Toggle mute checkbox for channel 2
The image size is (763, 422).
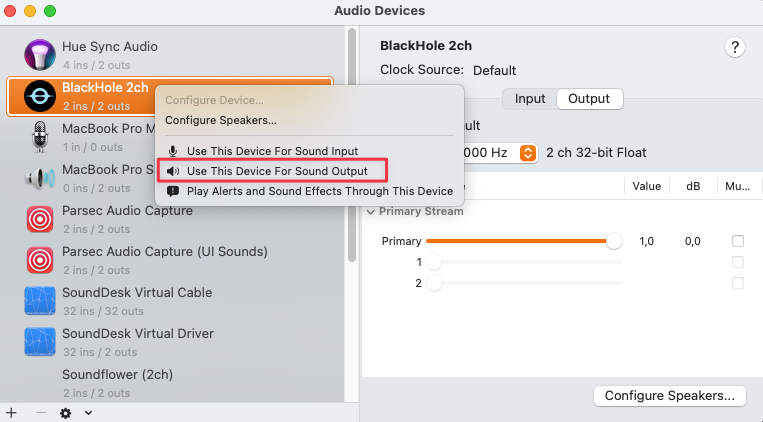pyautogui.click(x=738, y=283)
